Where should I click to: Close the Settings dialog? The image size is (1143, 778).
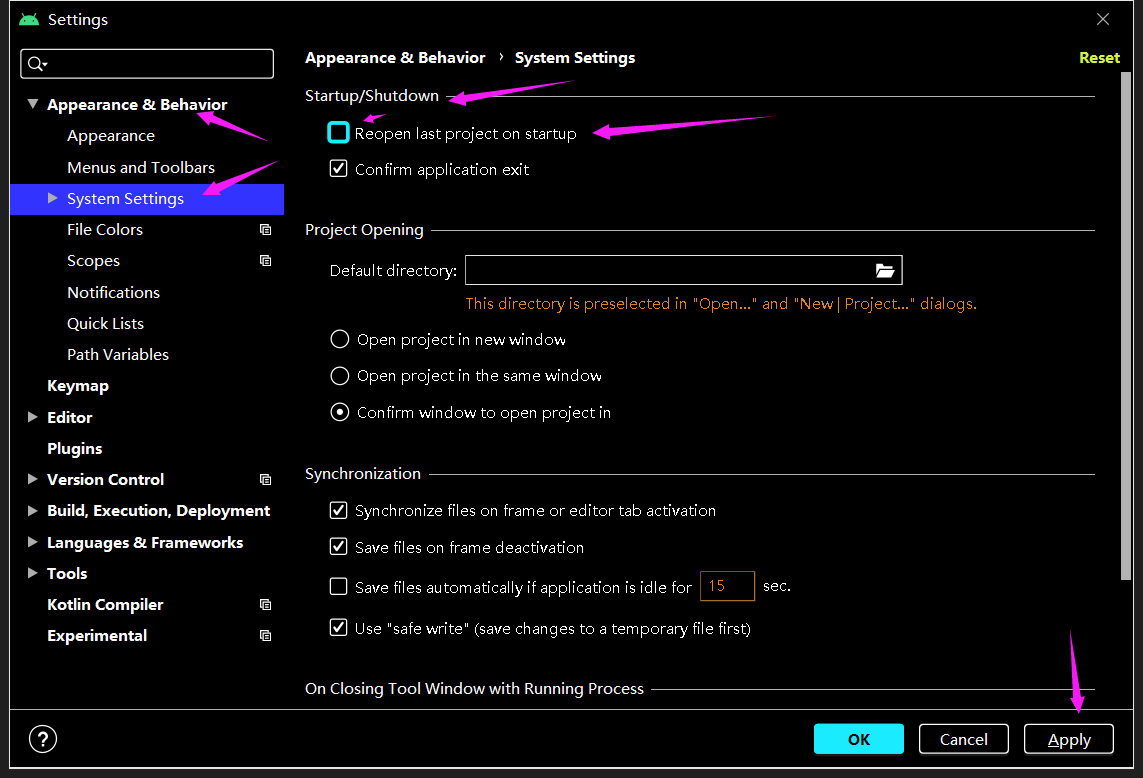(x=1103, y=20)
